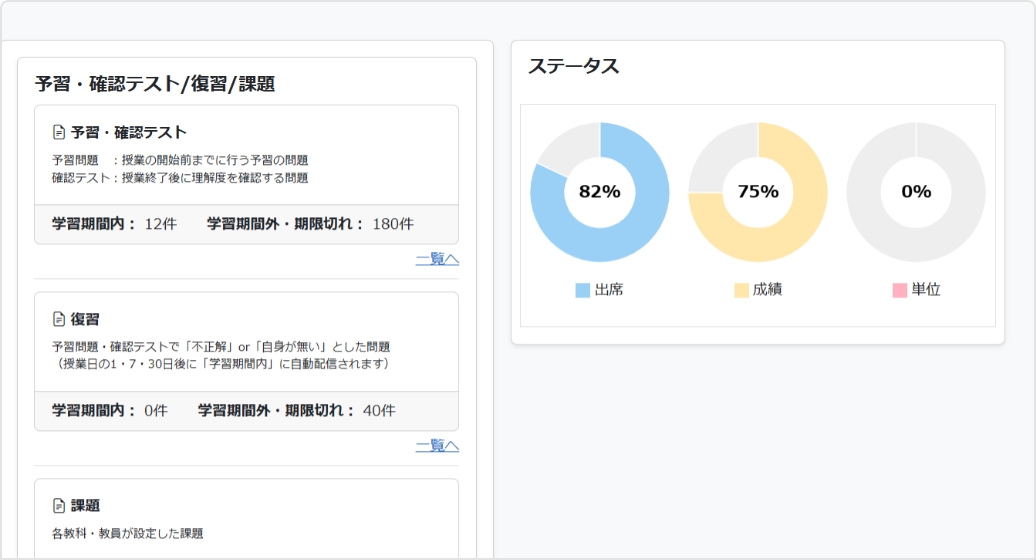Click the blue 出席 legend swatch

583,290
